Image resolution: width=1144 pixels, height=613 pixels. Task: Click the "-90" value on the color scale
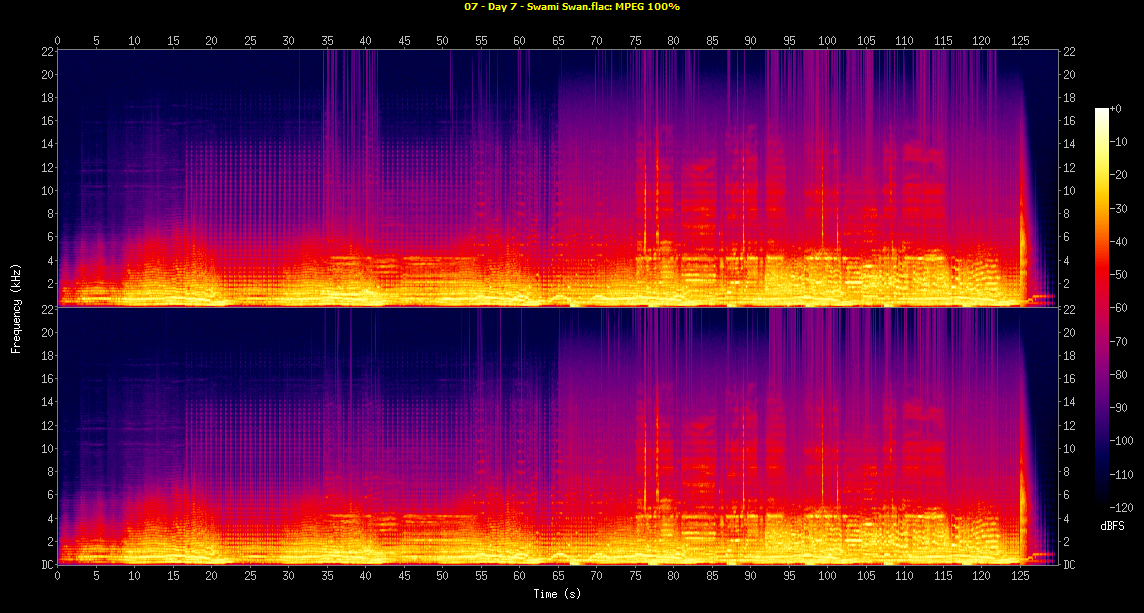[1118, 407]
